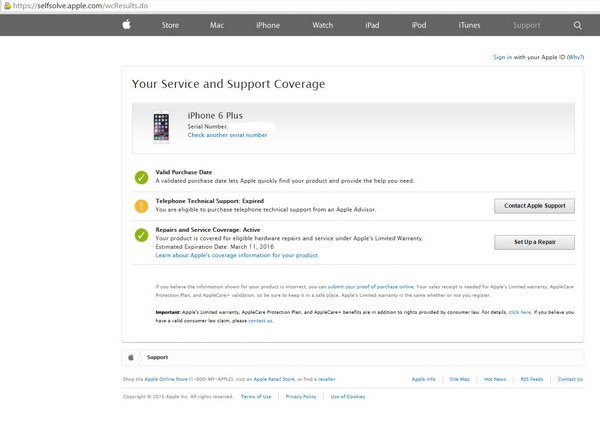Click the 'contact us' consumer law claim link
Image resolution: width=600 pixels, height=440 pixels.
[x=261, y=321]
